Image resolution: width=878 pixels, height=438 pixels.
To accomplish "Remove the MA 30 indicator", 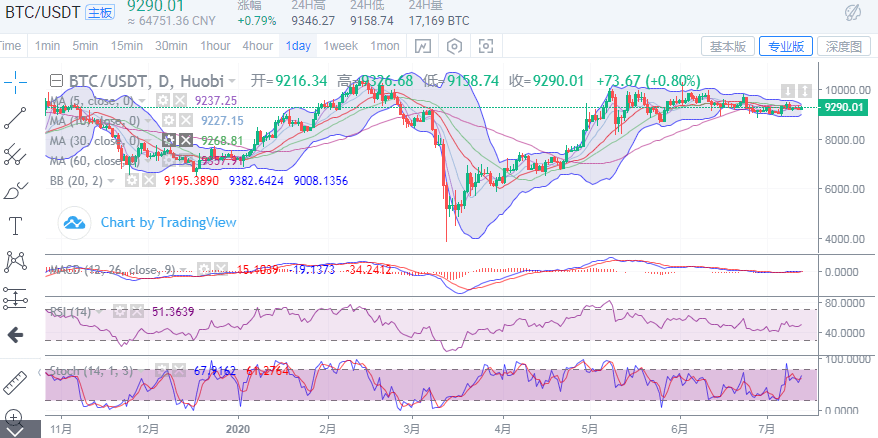I will pyautogui.click(x=185, y=140).
